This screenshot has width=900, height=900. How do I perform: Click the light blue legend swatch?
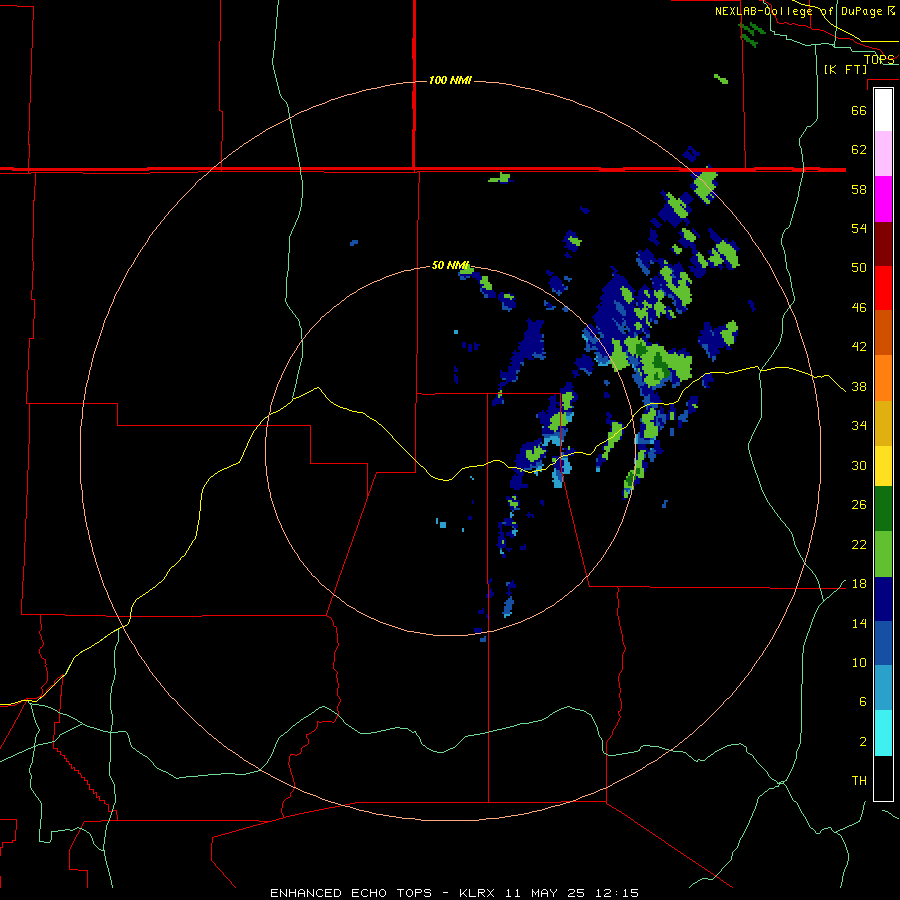(x=883, y=688)
